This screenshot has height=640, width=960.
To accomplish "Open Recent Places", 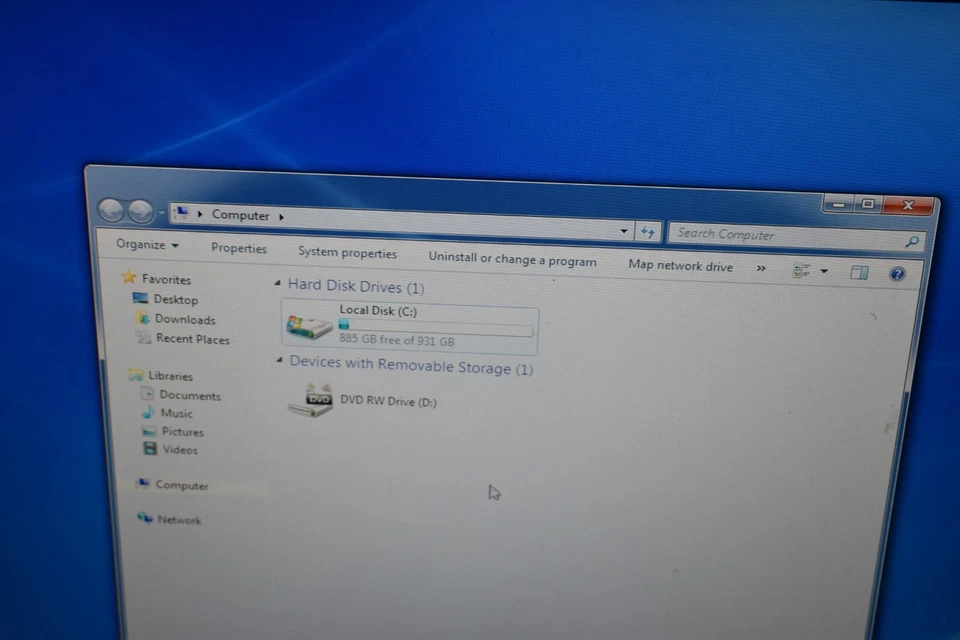I will [x=192, y=339].
